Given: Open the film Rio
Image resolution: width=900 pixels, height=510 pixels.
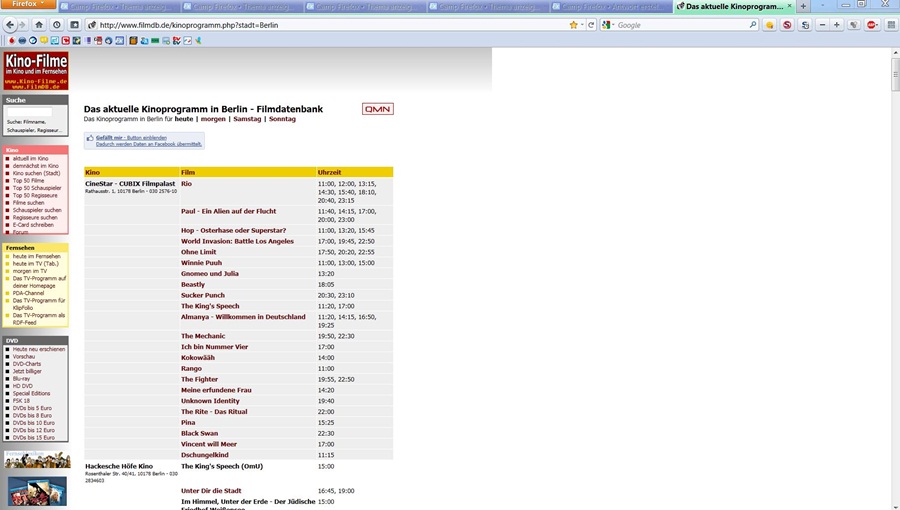Looking at the screenshot, I should [x=187, y=184].
